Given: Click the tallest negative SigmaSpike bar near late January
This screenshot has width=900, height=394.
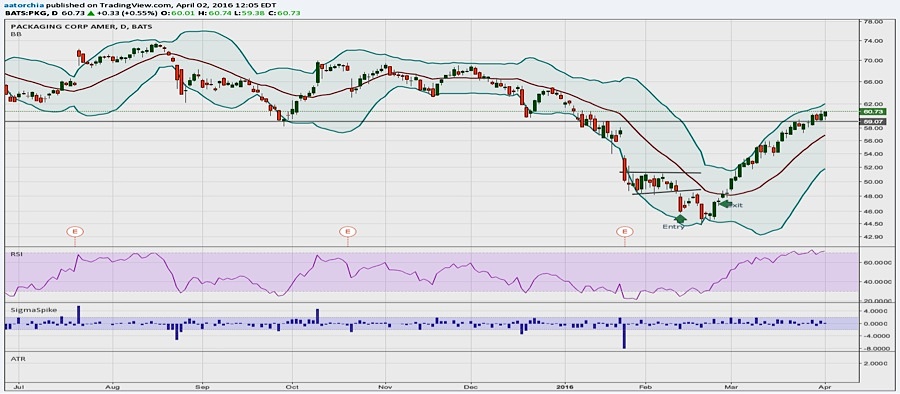Looking at the screenshot, I should click(x=624, y=337).
